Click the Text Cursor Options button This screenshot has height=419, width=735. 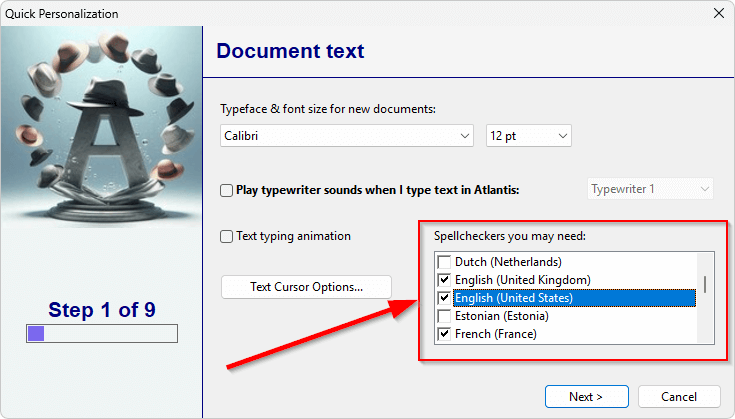306,287
